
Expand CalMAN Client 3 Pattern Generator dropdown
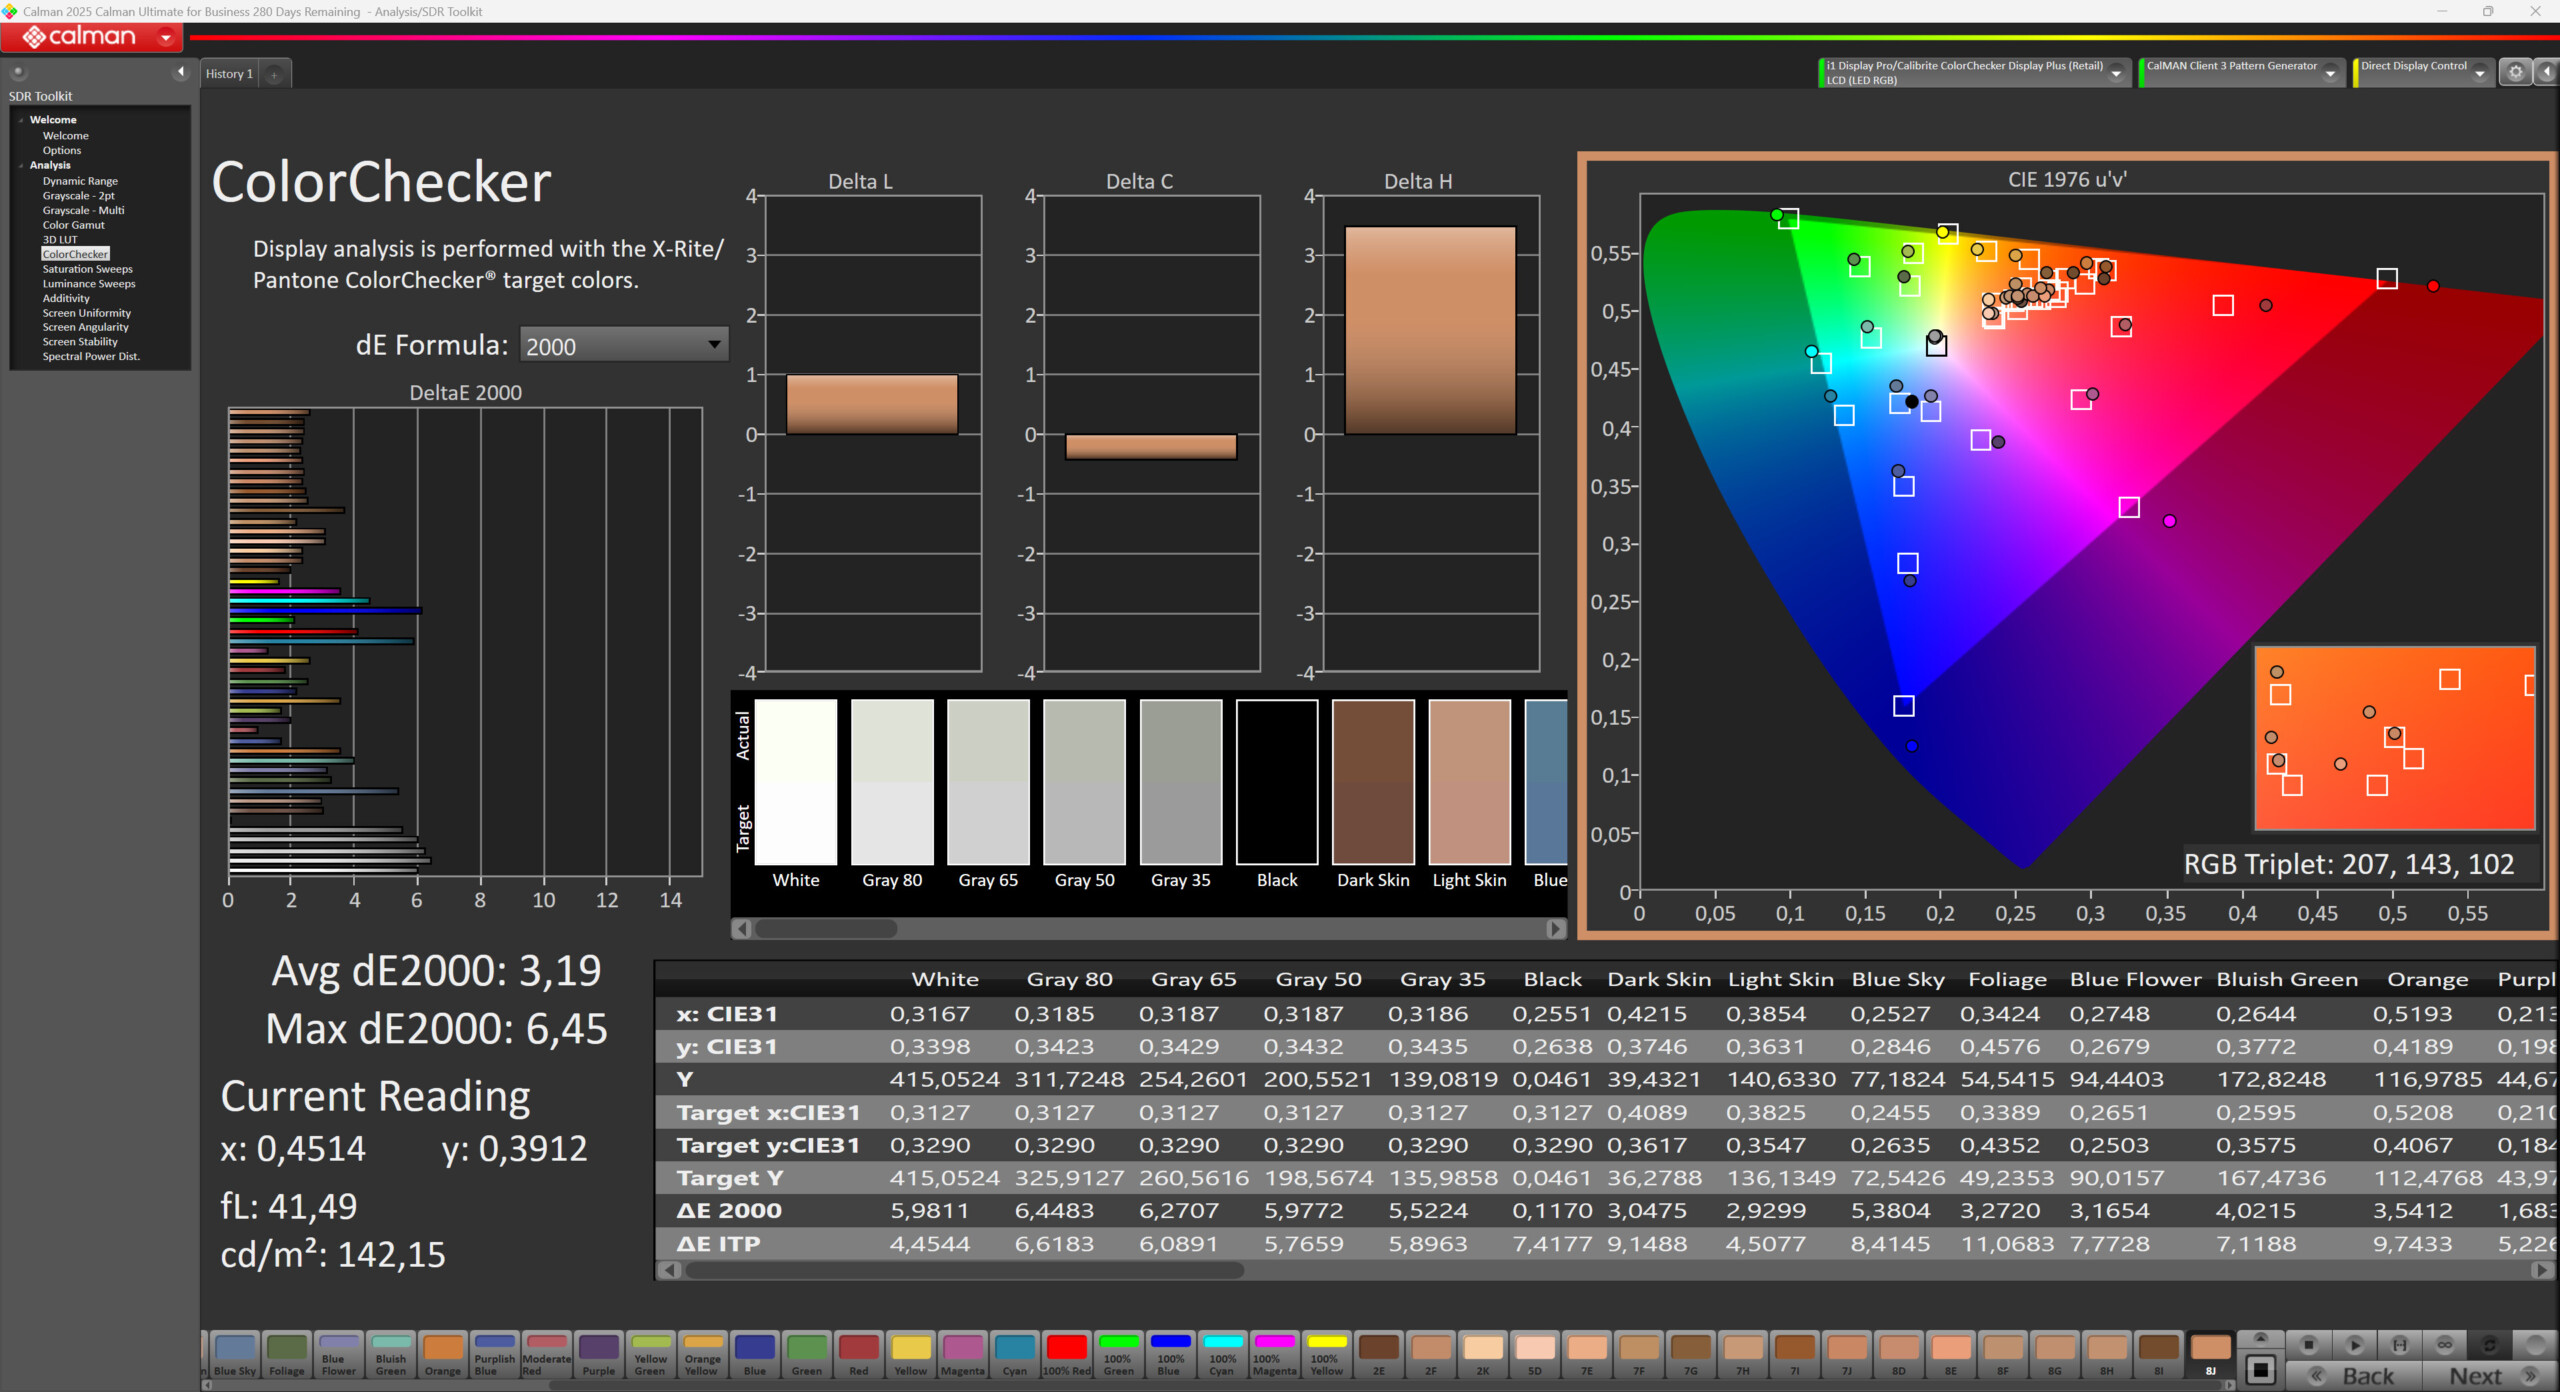point(2330,73)
